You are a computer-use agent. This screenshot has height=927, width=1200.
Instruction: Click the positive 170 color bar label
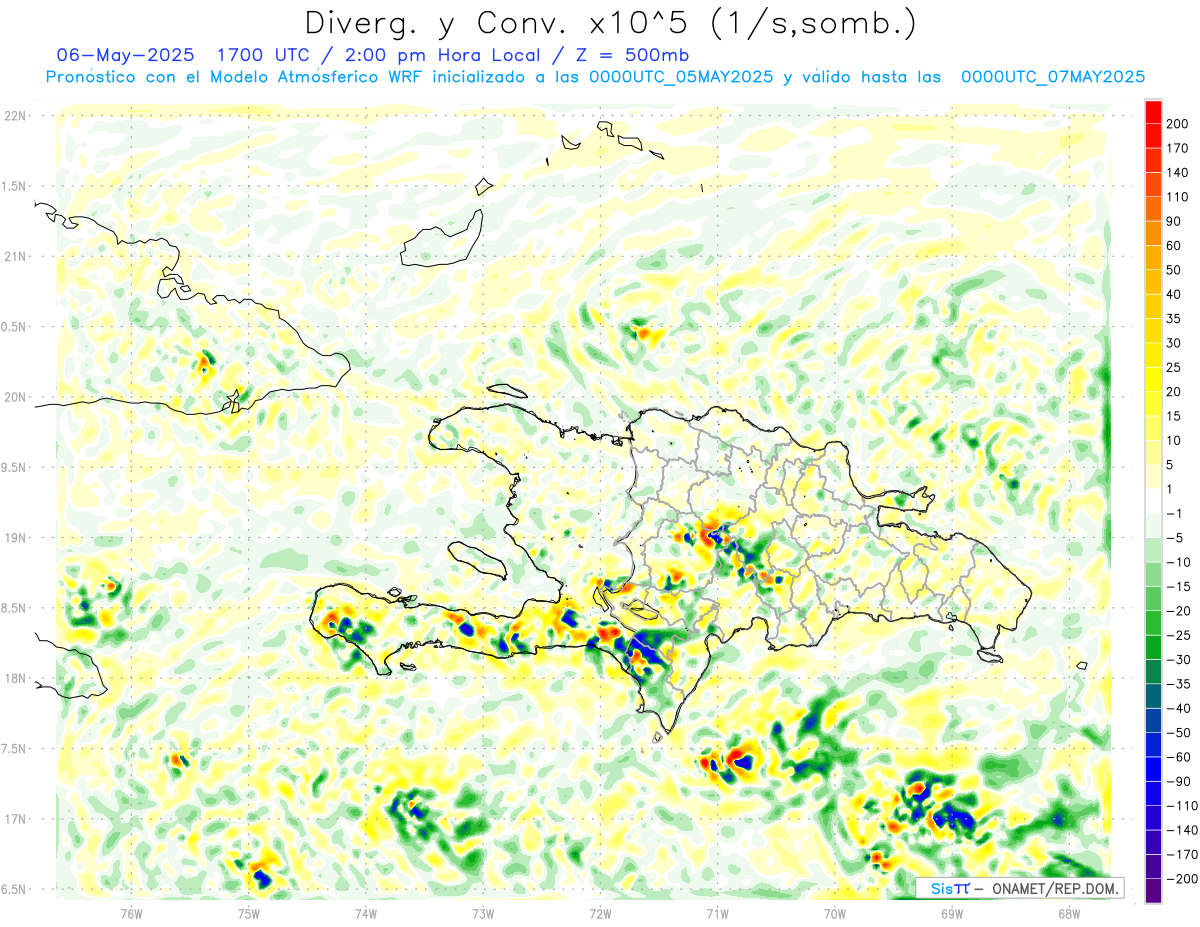(x=1177, y=148)
